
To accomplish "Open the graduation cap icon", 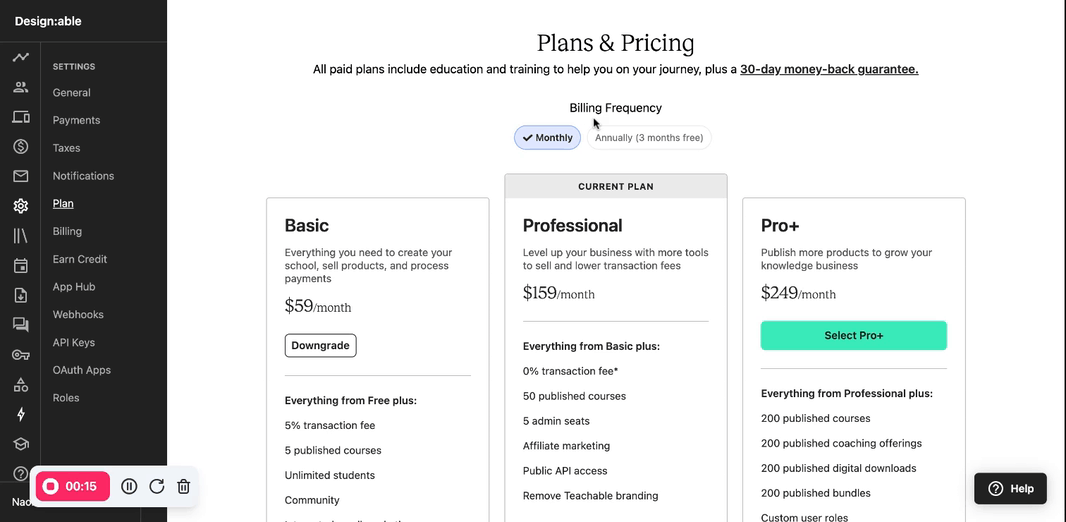I will coord(20,444).
